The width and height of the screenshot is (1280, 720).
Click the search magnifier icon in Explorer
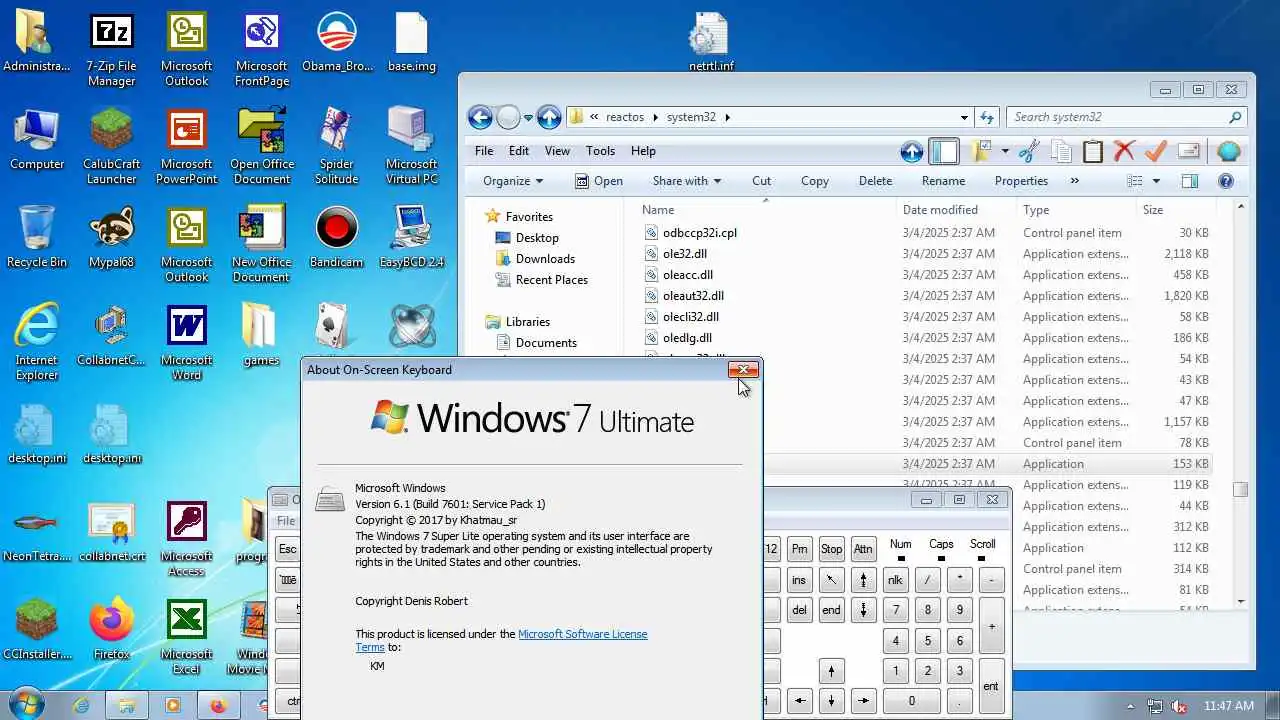coord(1235,117)
